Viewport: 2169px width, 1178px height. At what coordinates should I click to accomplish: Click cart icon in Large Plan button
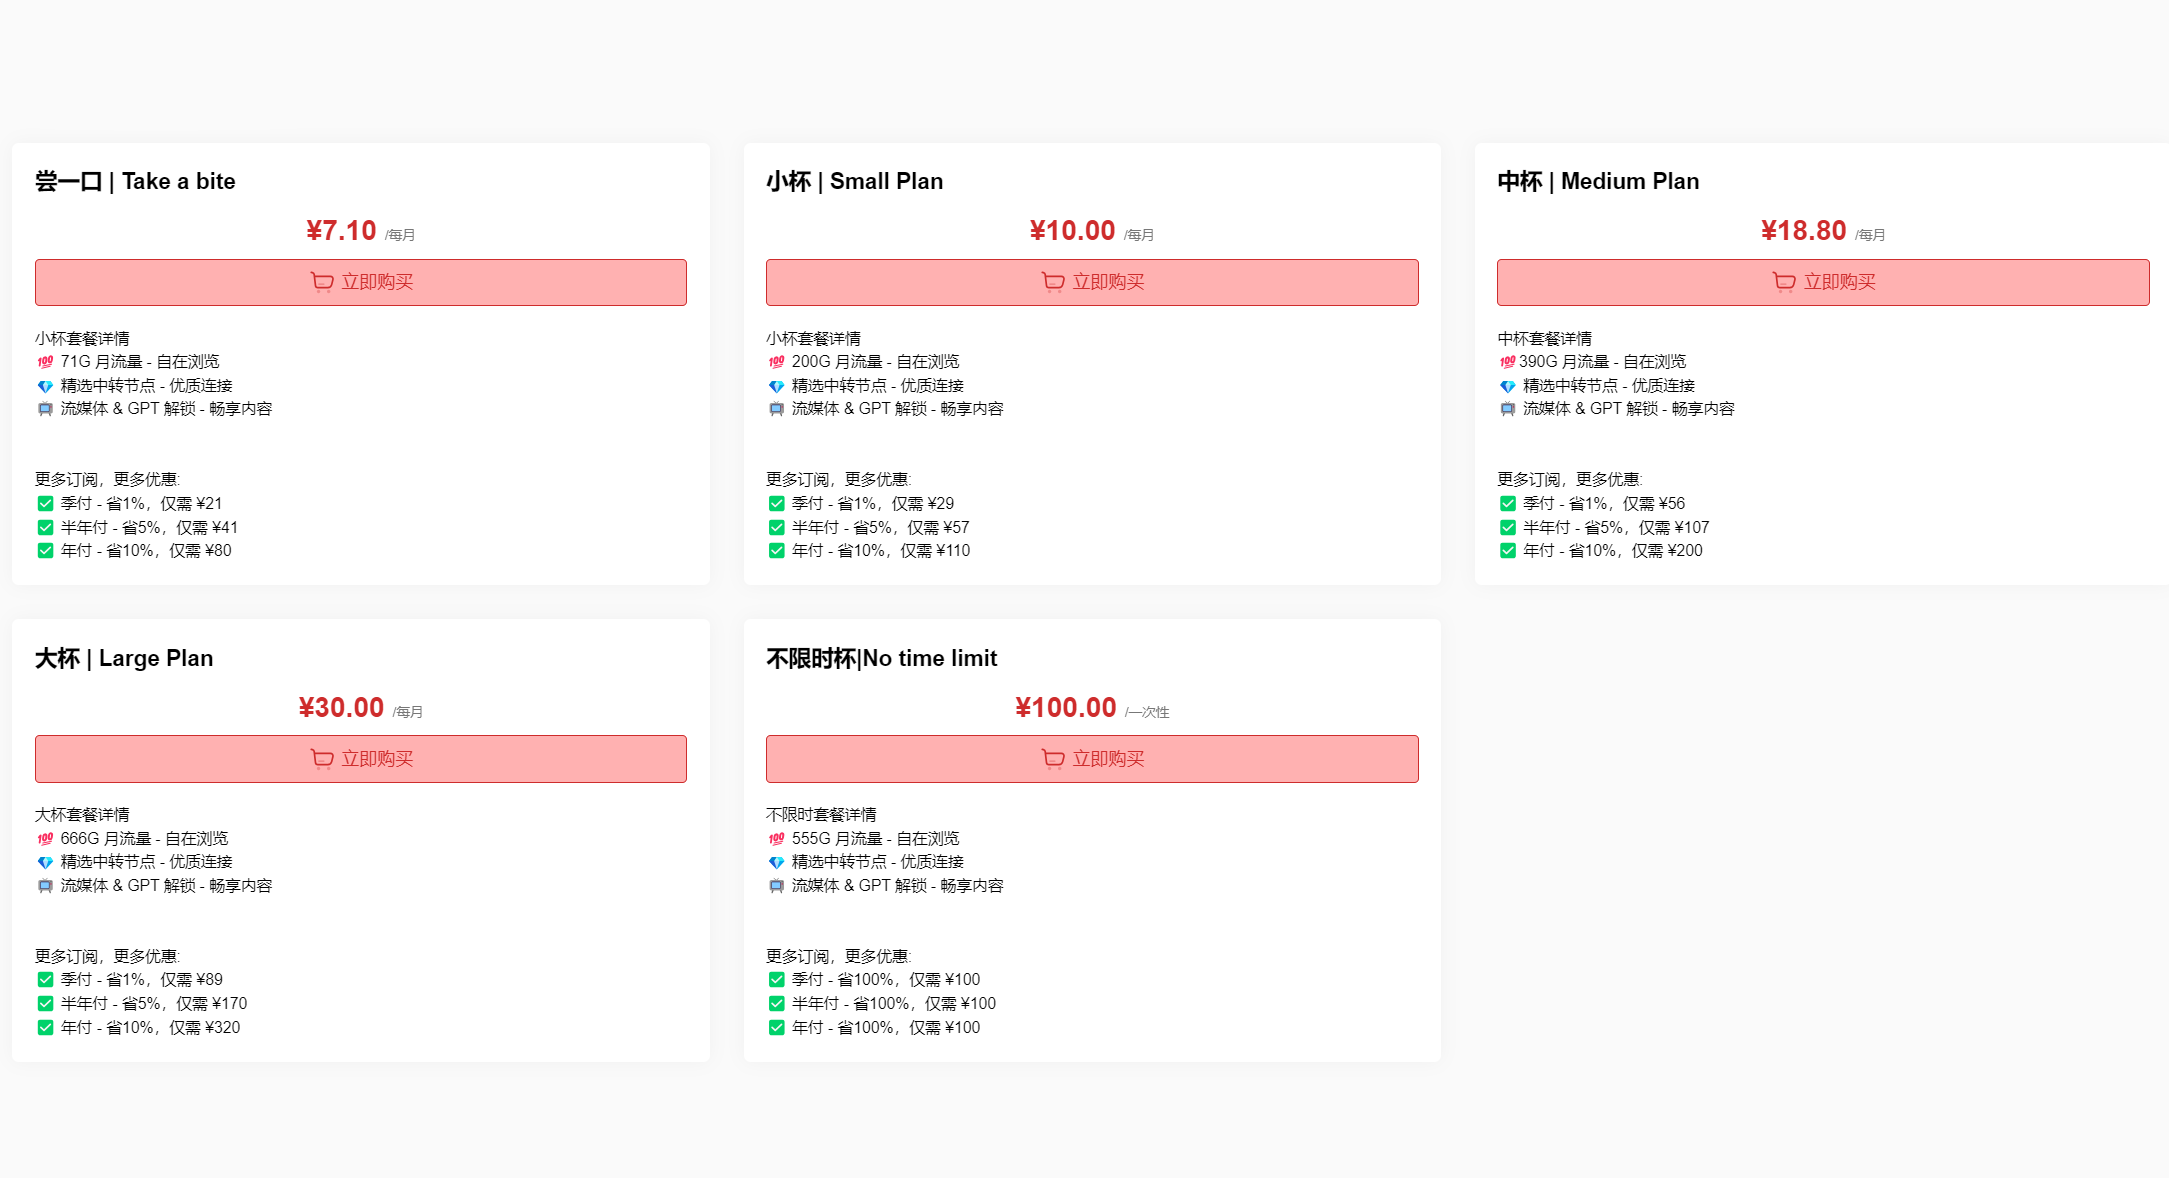[x=322, y=759]
